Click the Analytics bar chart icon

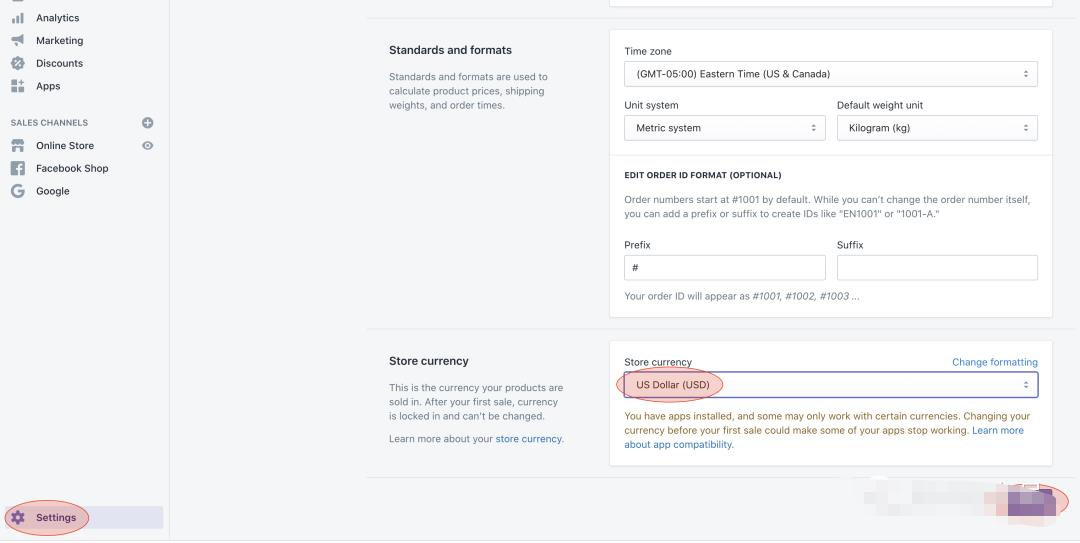tap(17, 18)
